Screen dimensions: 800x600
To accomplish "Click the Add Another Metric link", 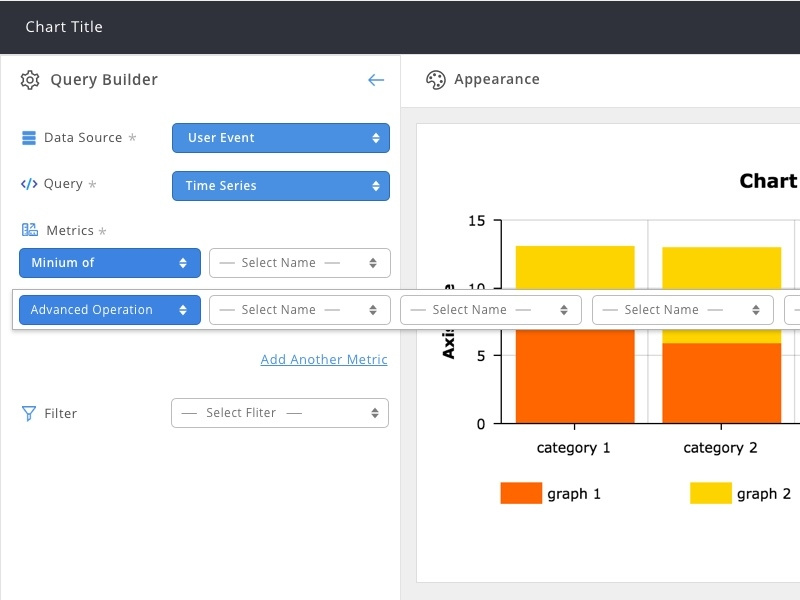I will click(x=324, y=359).
